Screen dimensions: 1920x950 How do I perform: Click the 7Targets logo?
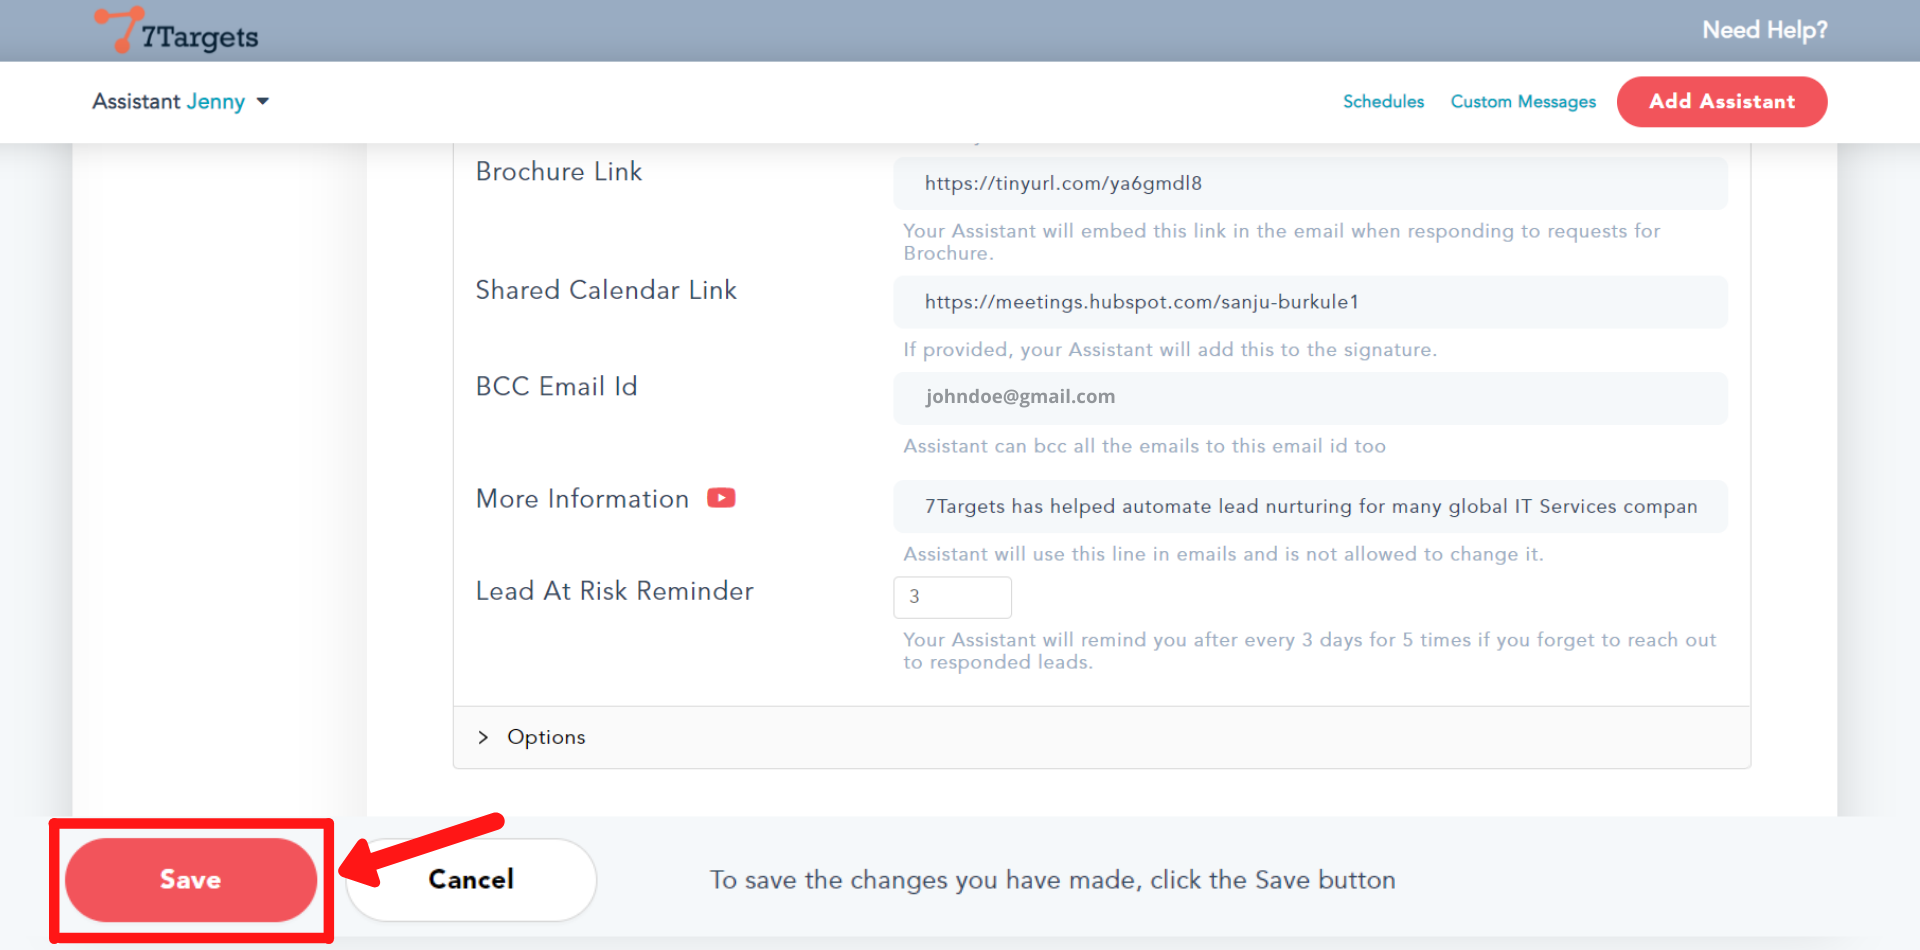click(x=177, y=32)
